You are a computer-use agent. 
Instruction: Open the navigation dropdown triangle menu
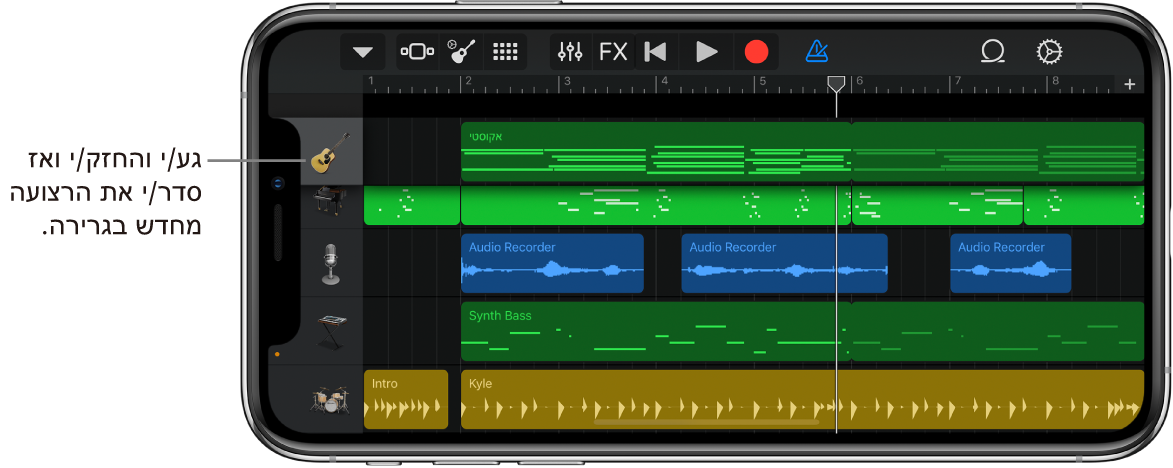pos(362,52)
